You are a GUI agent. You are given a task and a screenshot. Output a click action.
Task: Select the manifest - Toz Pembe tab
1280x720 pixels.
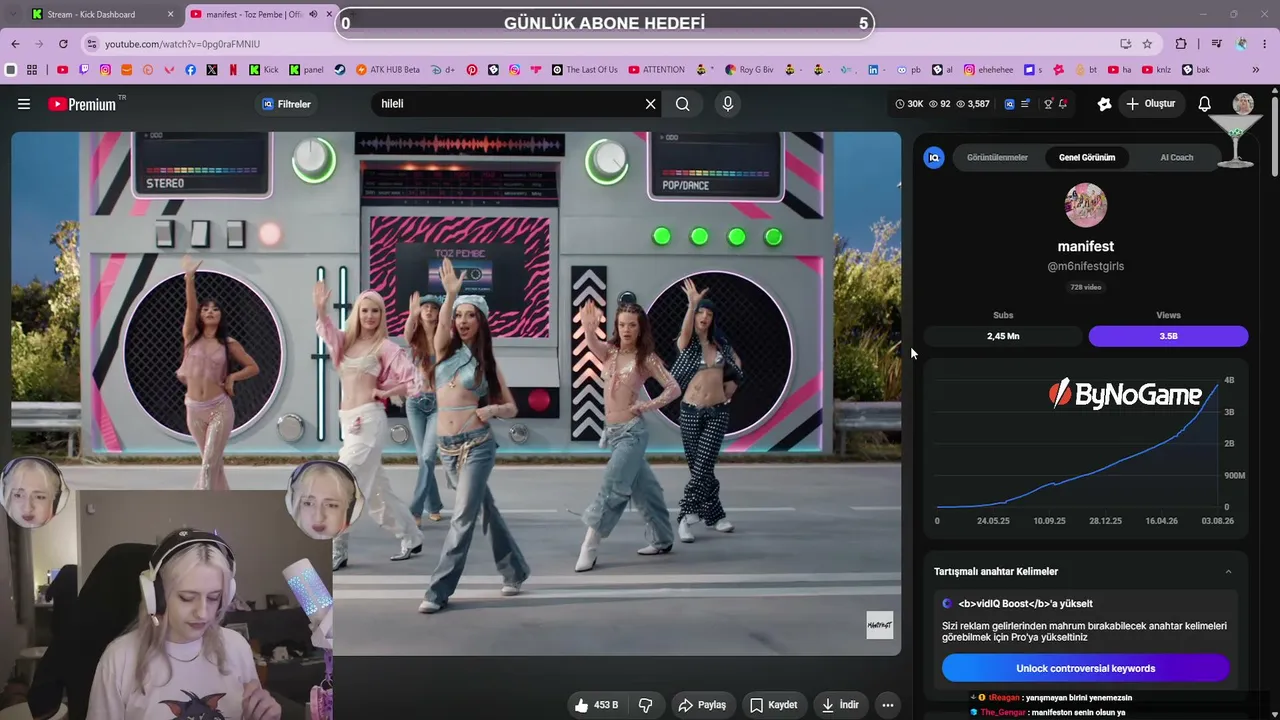[261, 14]
